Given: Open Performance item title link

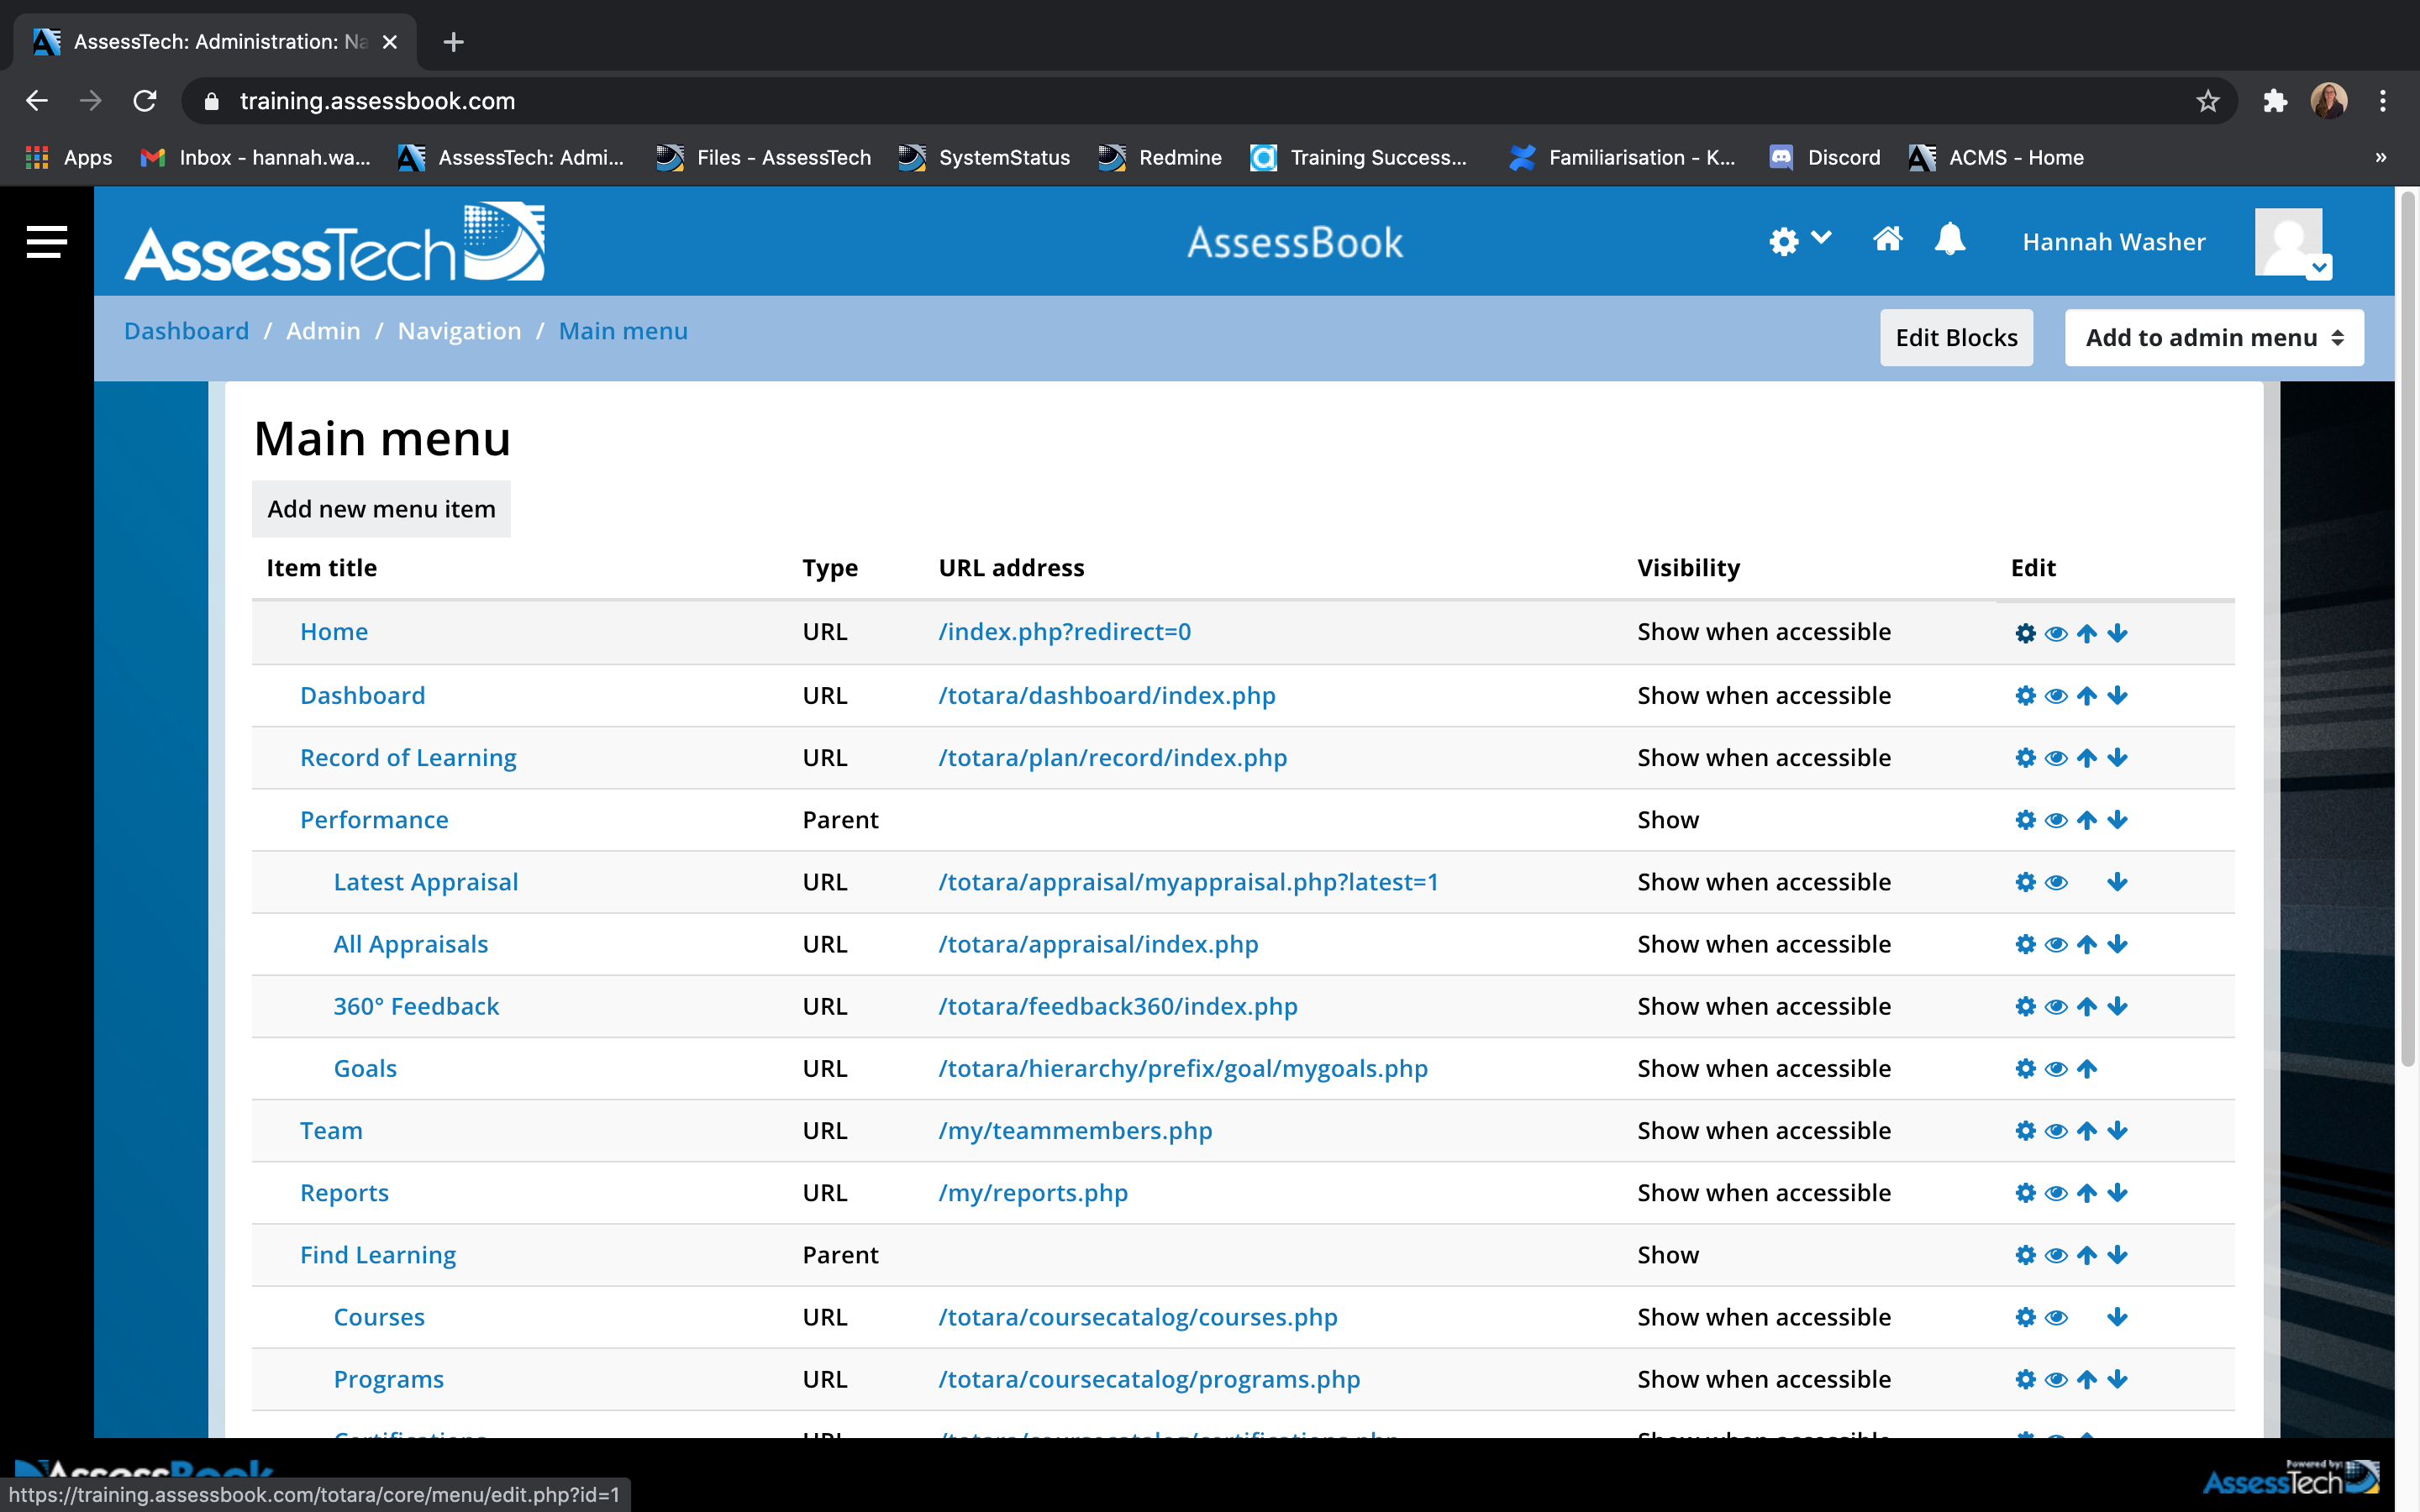Looking at the screenshot, I should [x=374, y=820].
